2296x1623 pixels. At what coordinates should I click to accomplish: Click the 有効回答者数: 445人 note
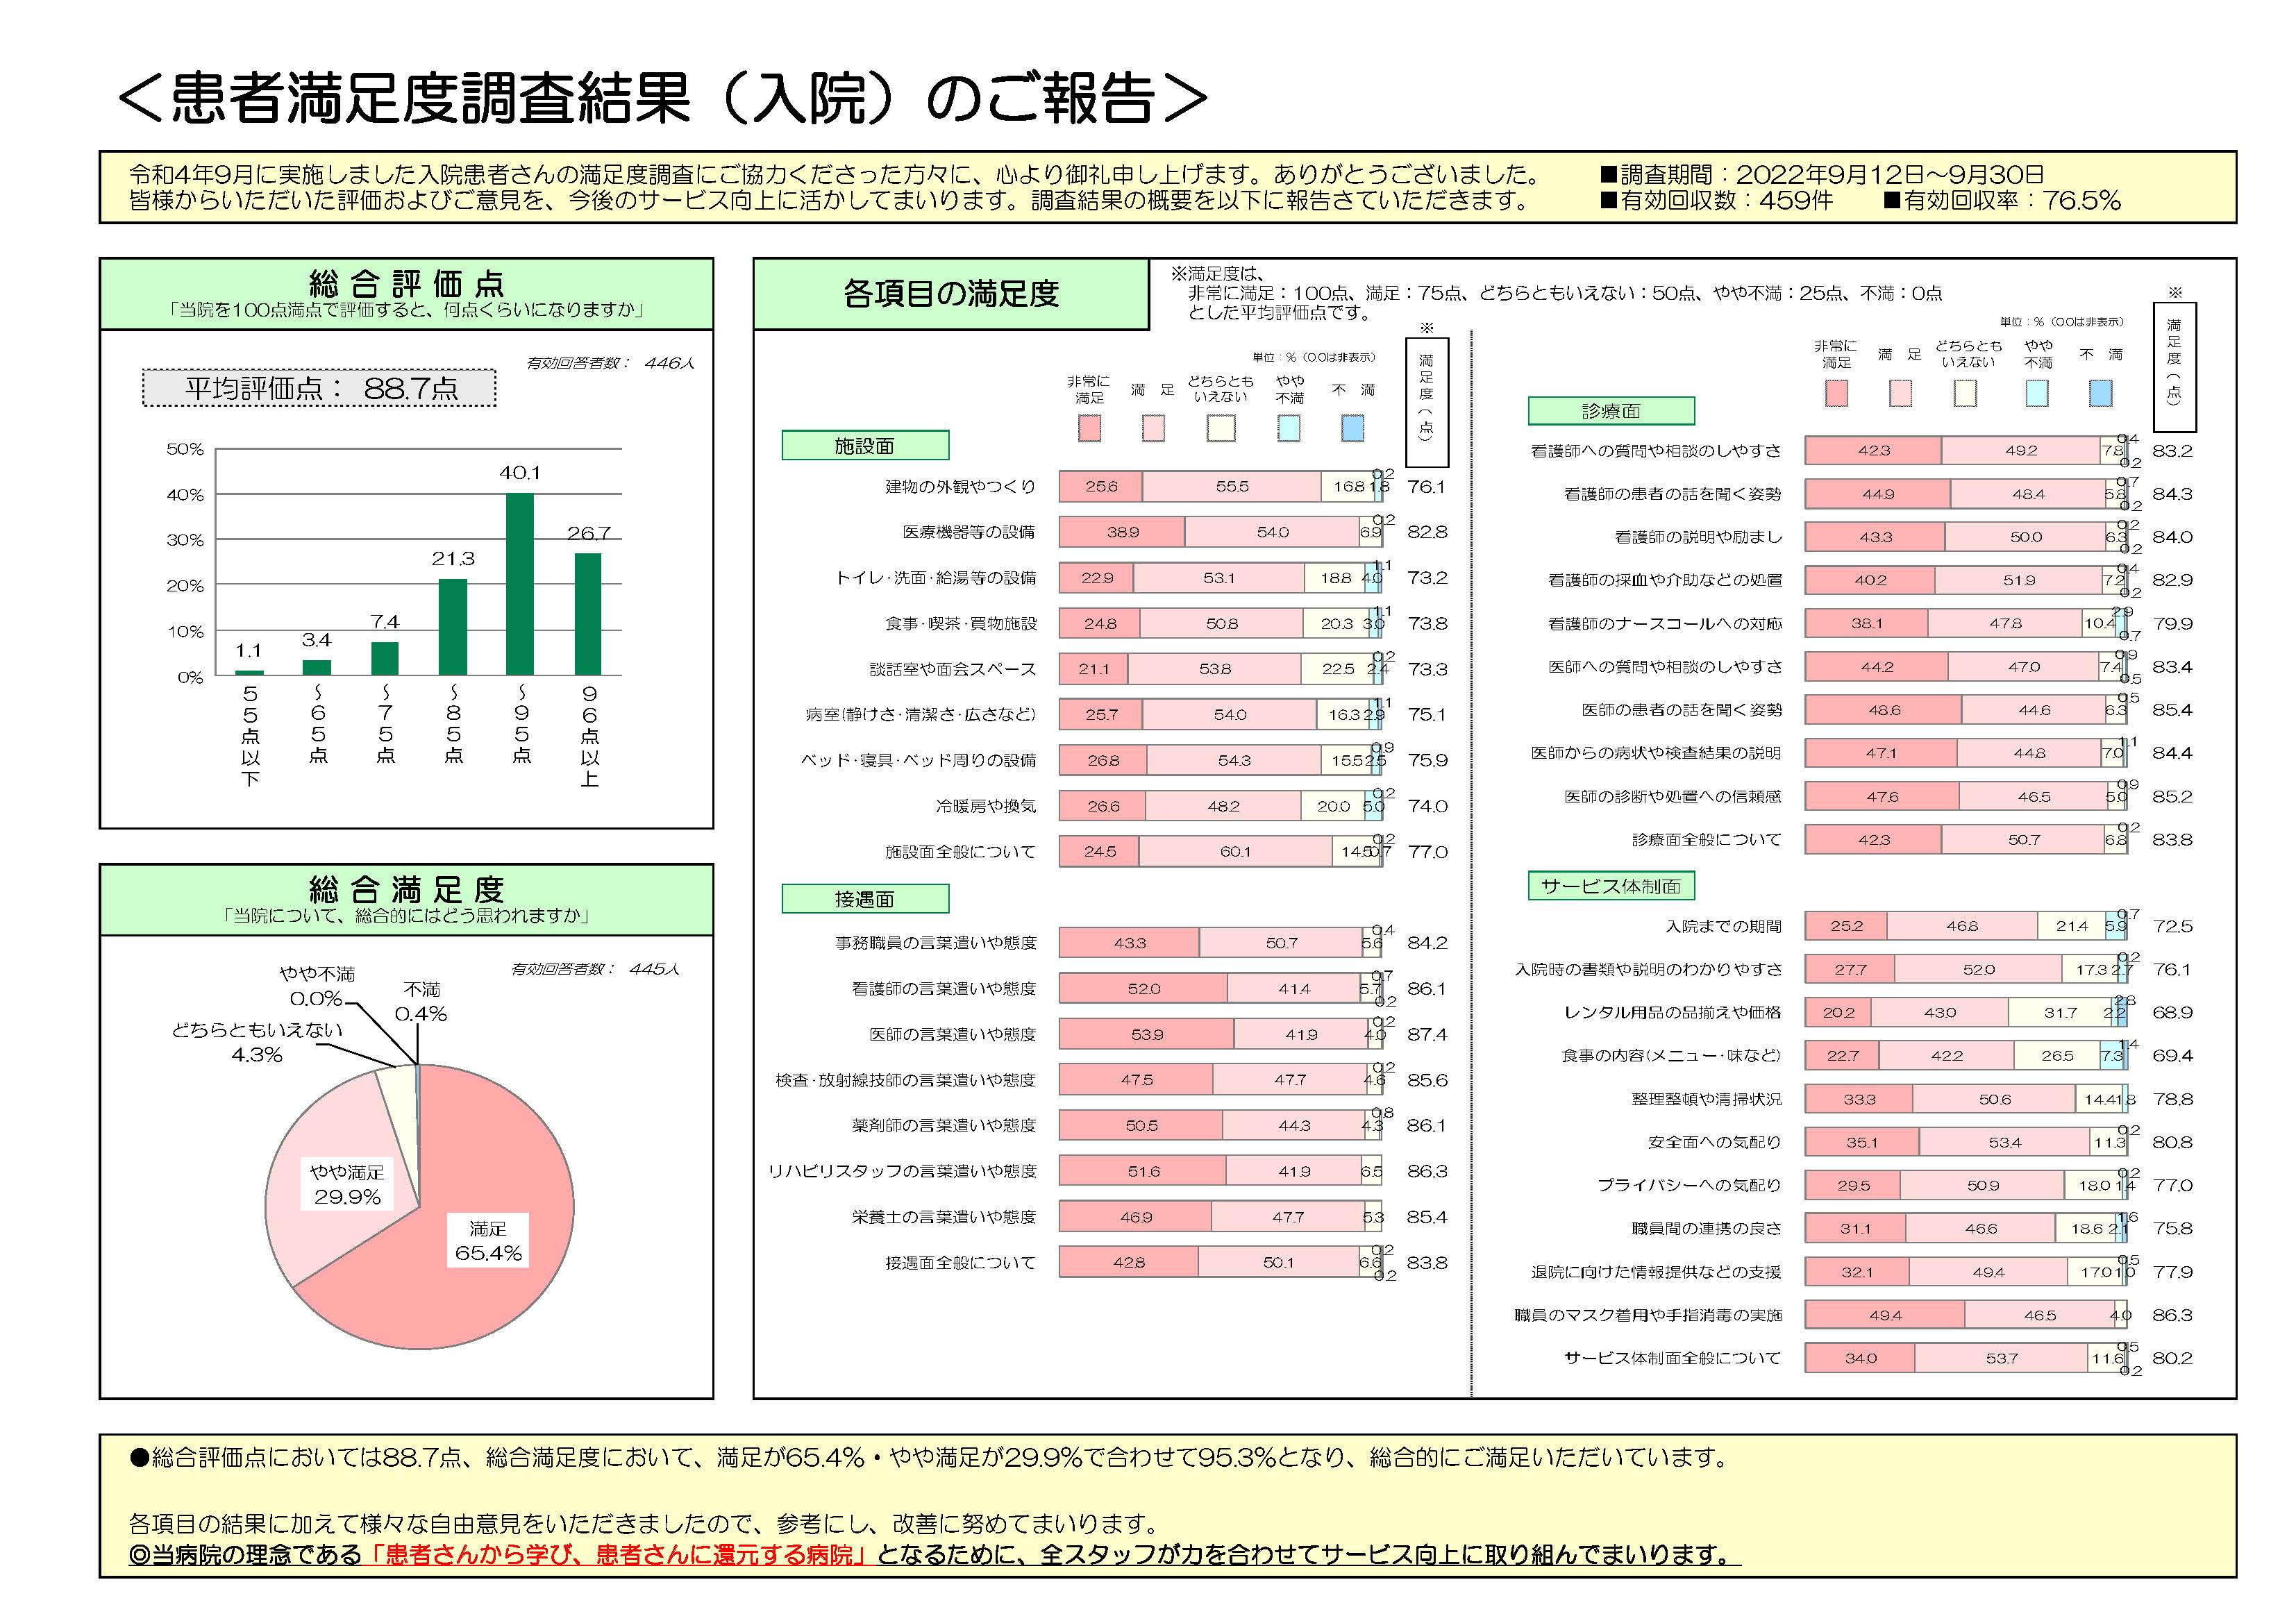tap(595, 969)
